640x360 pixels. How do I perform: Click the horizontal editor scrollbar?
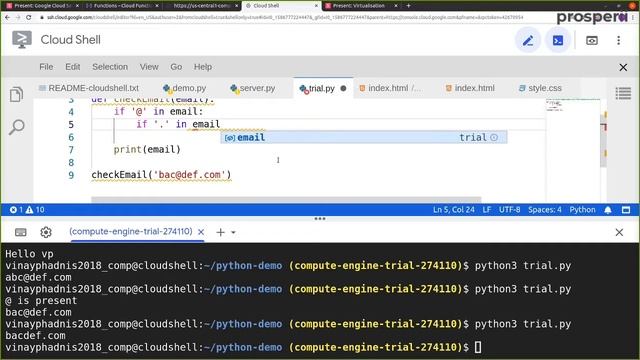click(x=286, y=200)
